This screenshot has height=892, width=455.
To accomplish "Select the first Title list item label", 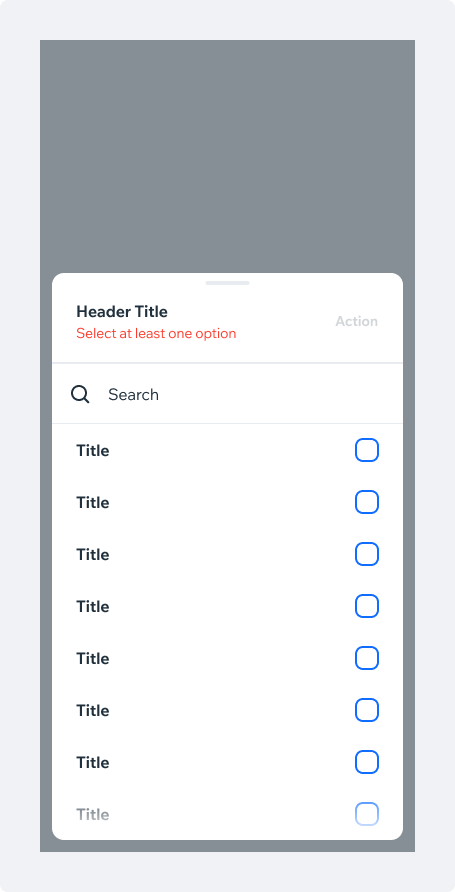I will tap(93, 451).
